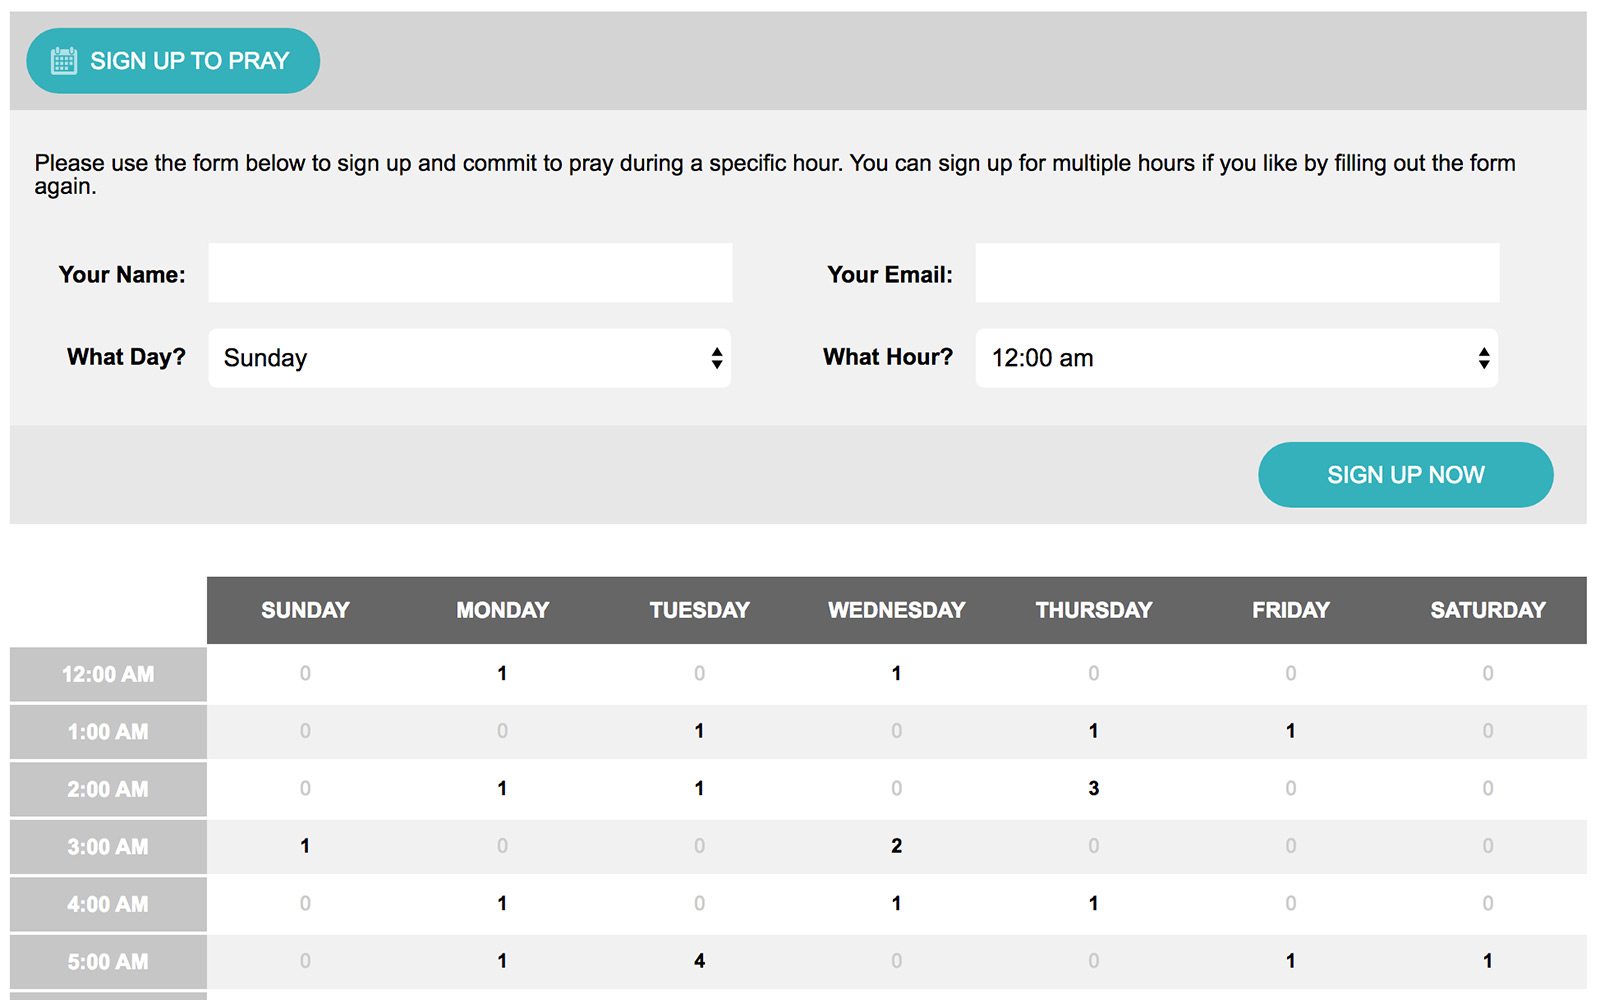
Task: Click the 2:00 AM row label
Action: coord(108,790)
